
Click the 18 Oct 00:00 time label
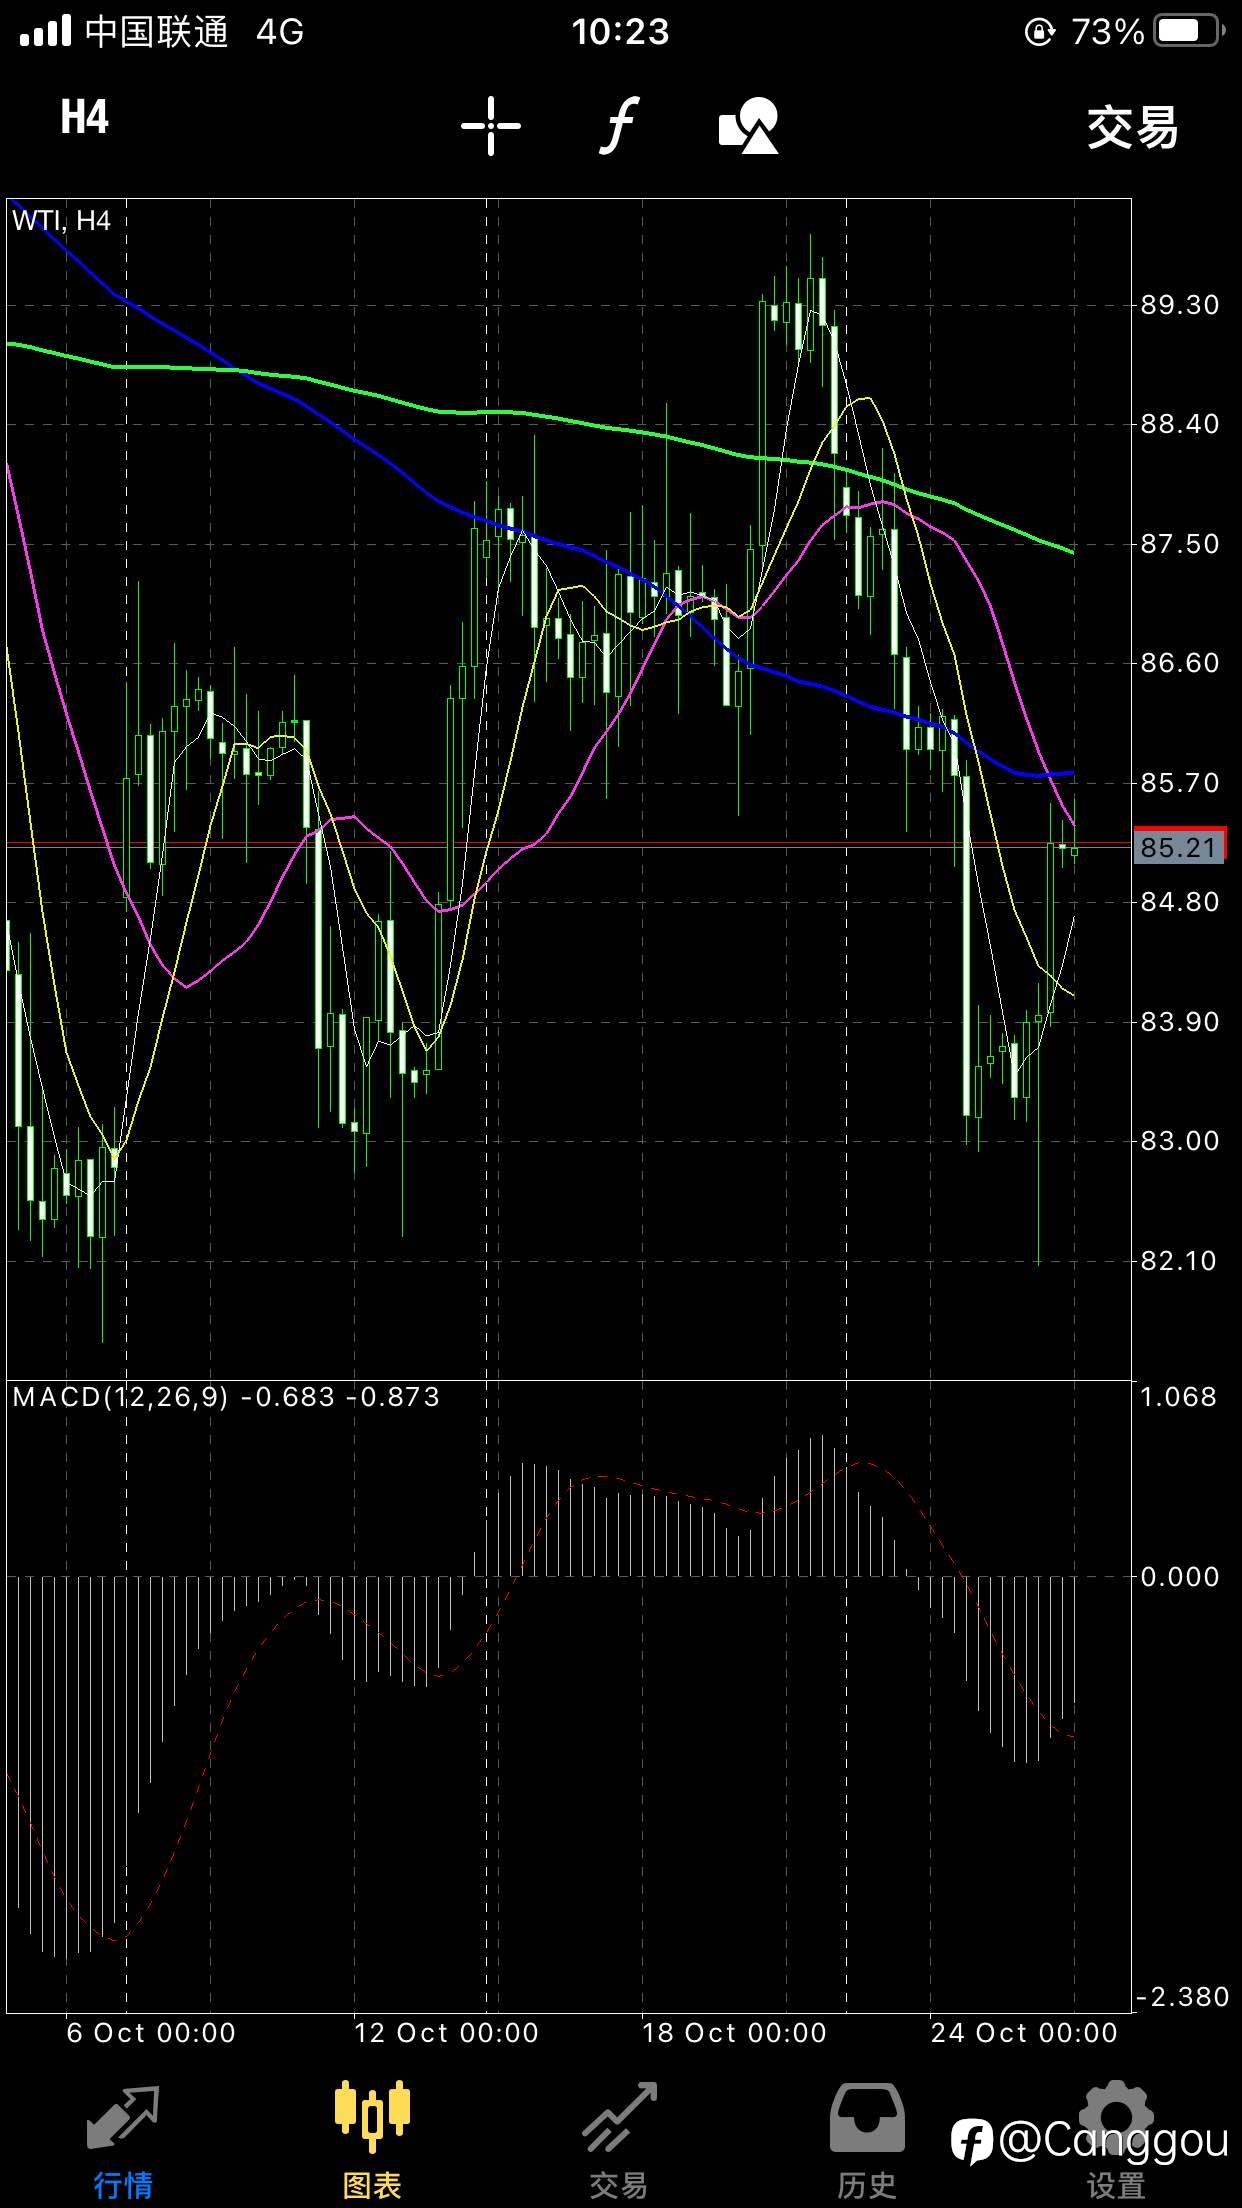pyautogui.click(x=734, y=2033)
